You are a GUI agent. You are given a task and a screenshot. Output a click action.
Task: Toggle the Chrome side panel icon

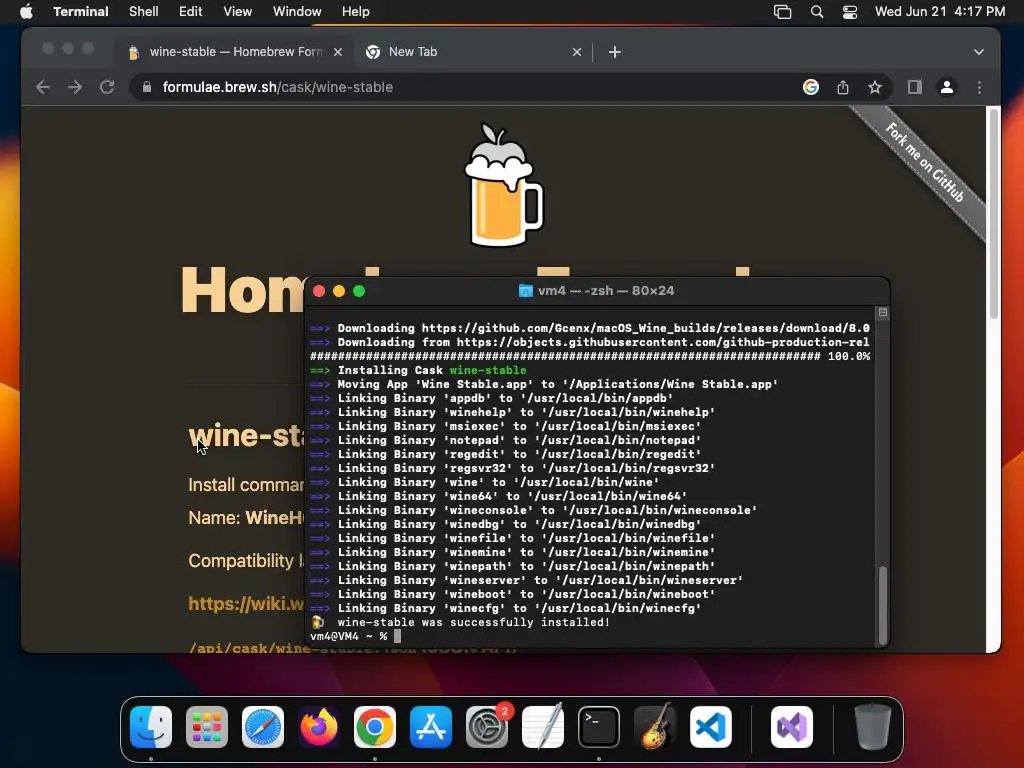coord(914,87)
